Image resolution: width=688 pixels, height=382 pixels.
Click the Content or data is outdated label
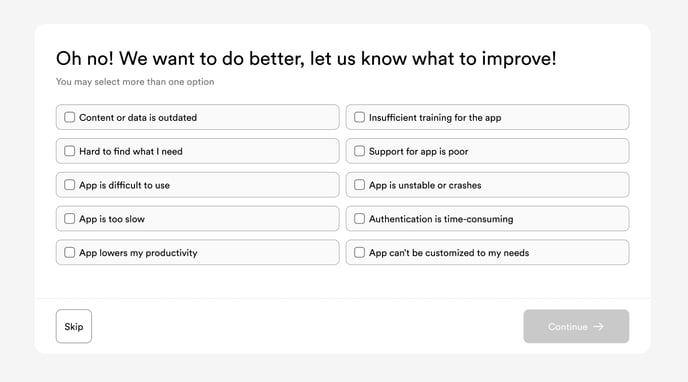[138, 118]
